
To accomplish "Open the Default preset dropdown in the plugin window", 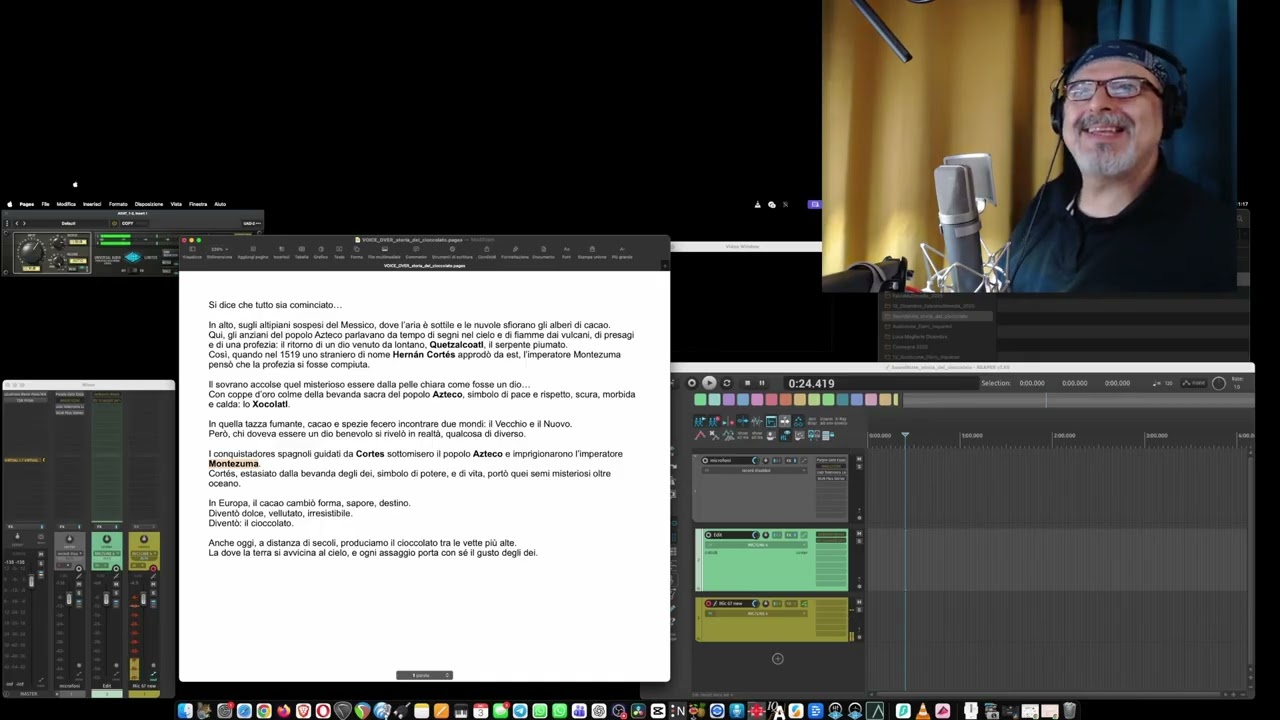I will point(68,223).
